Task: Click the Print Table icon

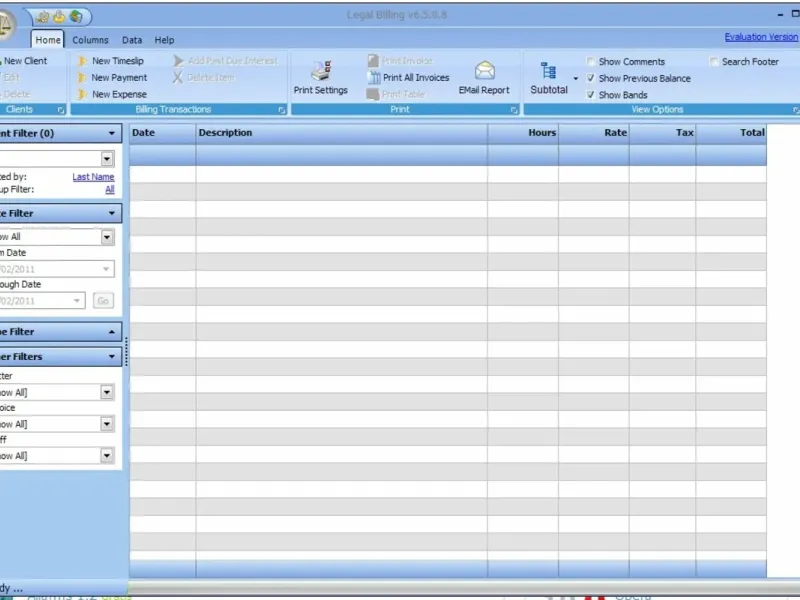Action: click(x=373, y=94)
